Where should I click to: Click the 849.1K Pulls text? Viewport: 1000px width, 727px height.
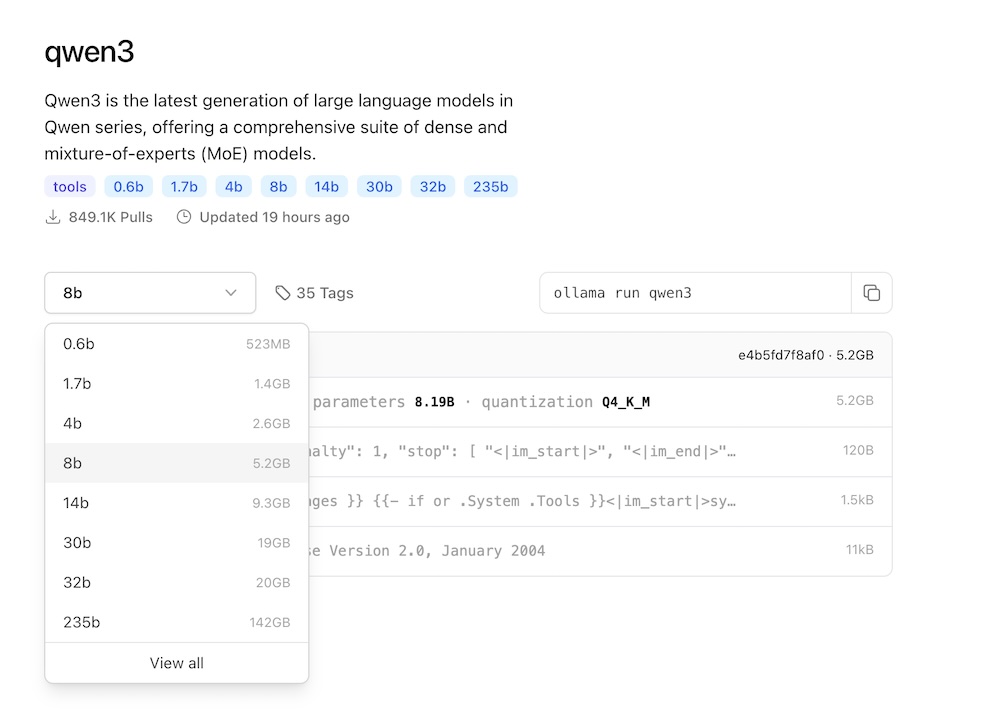coord(110,217)
